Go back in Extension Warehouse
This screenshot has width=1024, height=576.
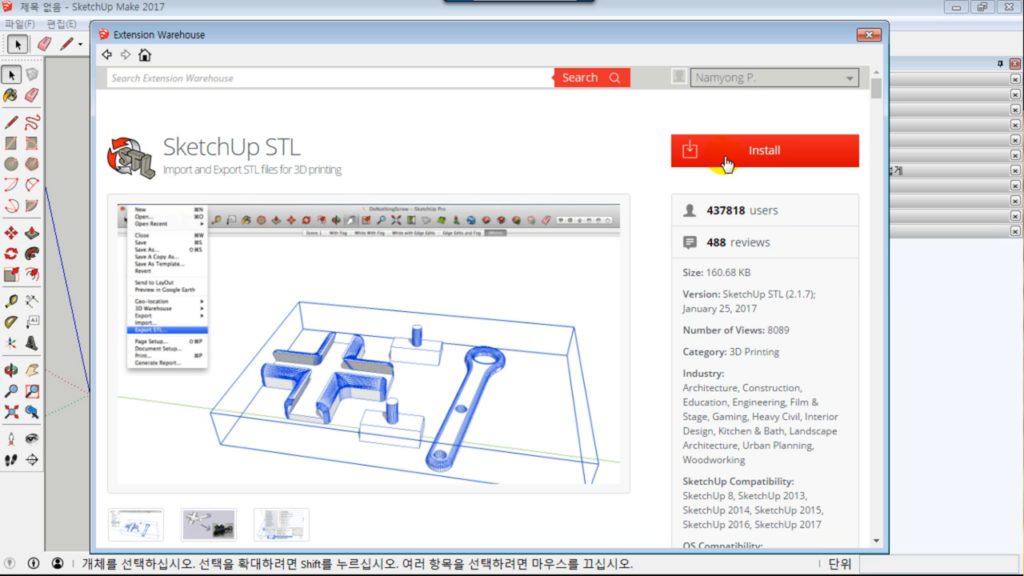click(x=107, y=55)
